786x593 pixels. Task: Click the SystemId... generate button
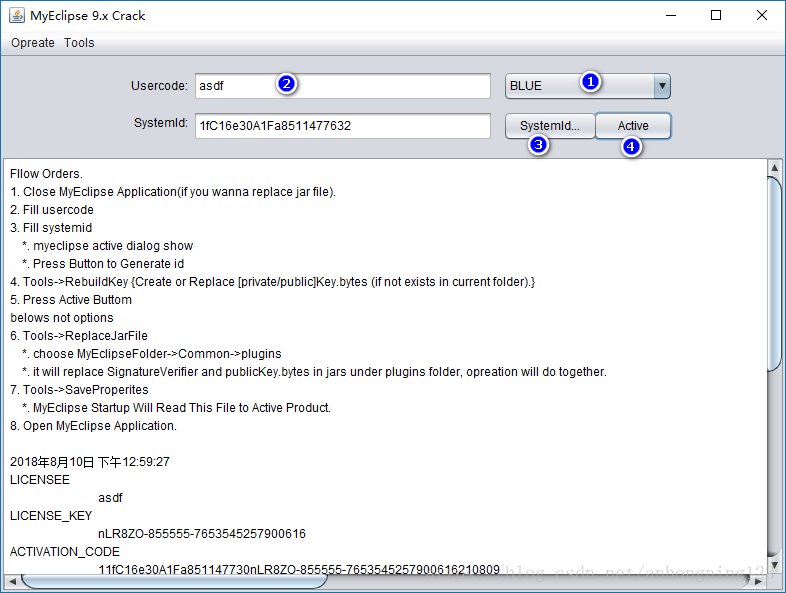click(x=550, y=125)
